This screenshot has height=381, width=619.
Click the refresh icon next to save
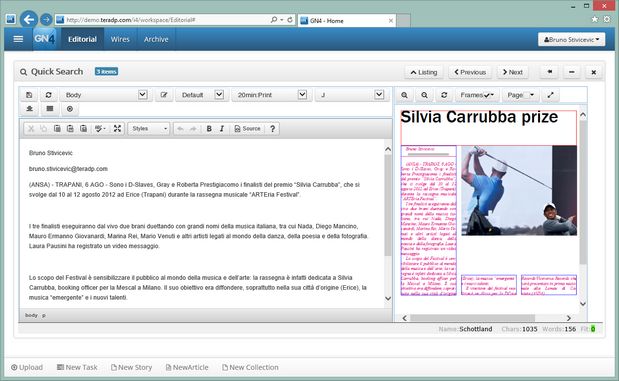click(49, 95)
